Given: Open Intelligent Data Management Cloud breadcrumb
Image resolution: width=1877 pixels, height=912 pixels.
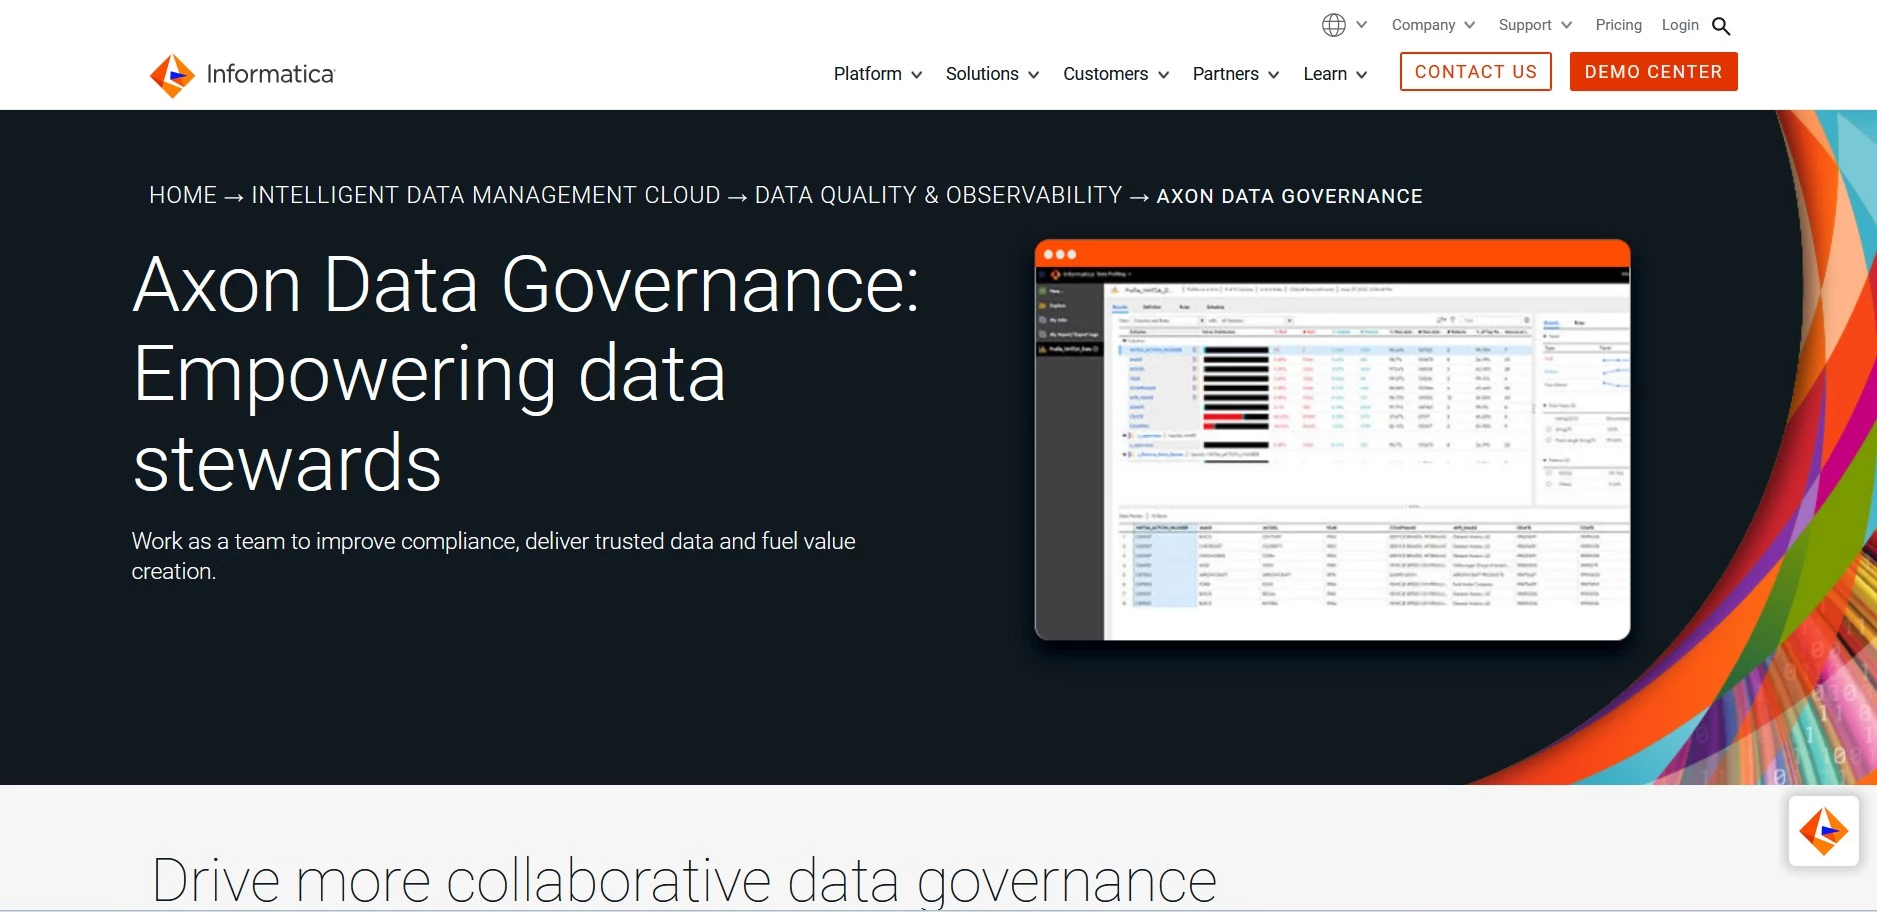Looking at the screenshot, I should [x=486, y=196].
